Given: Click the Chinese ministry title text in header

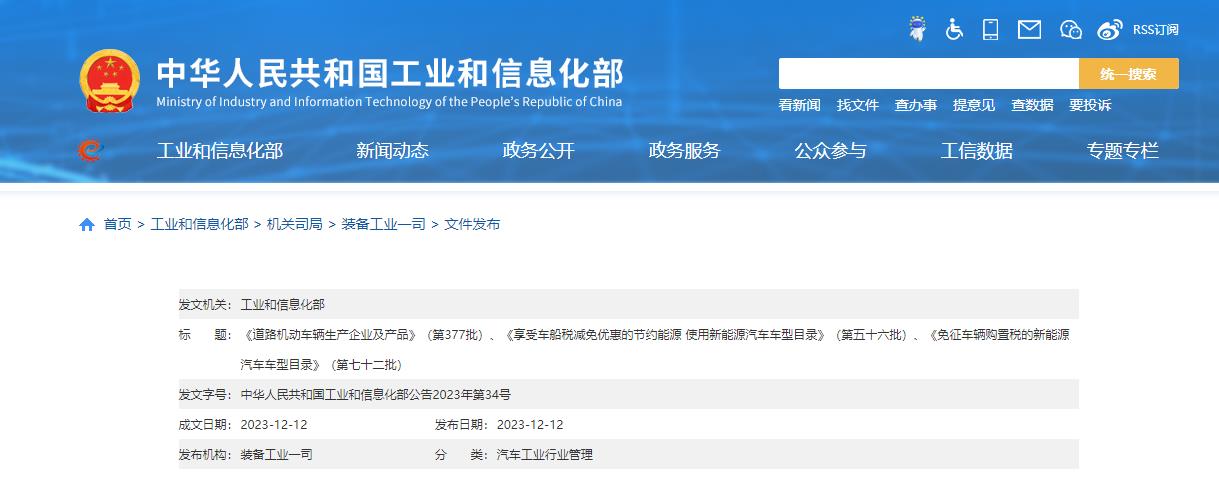Looking at the screenshot, I should pyautogui.click(x=390, y=74).
